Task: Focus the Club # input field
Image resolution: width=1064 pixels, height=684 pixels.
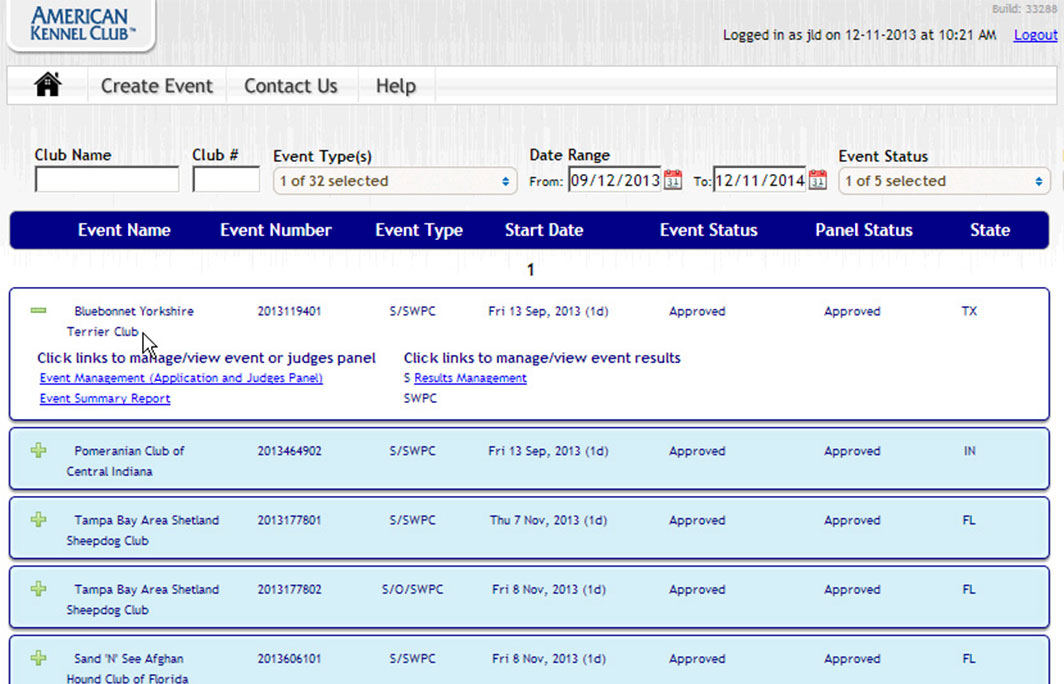Action: click(x=226, y=180)
